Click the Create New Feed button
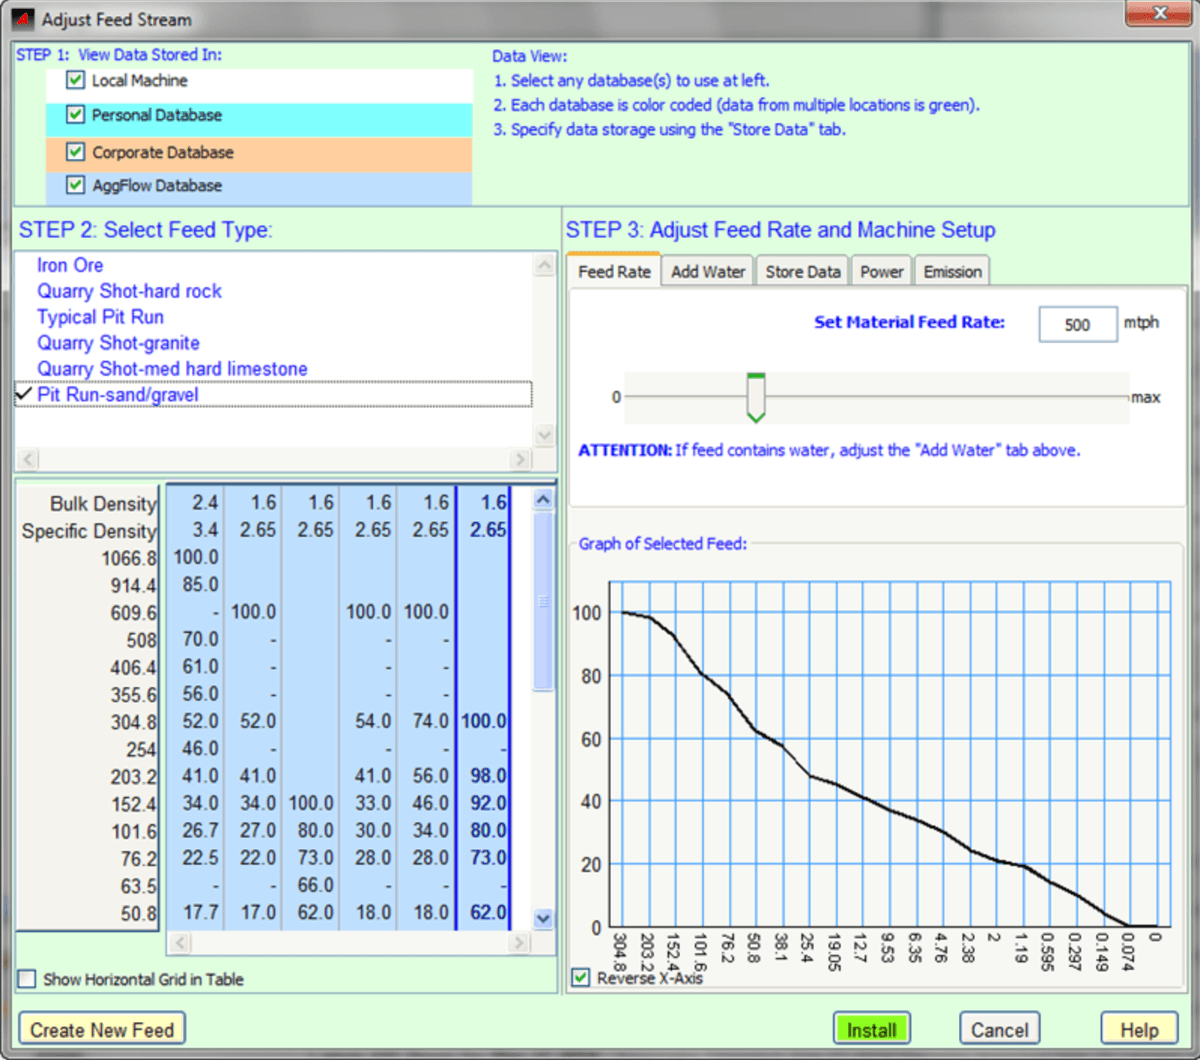Viewport: 1200px width, 1060px height. [102, 1029]
